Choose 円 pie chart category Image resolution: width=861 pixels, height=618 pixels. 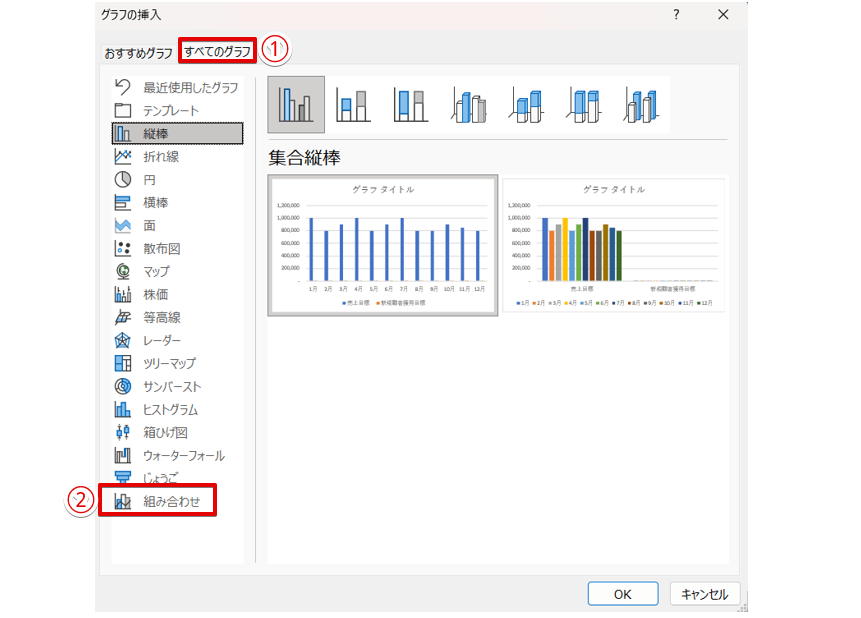148,179
